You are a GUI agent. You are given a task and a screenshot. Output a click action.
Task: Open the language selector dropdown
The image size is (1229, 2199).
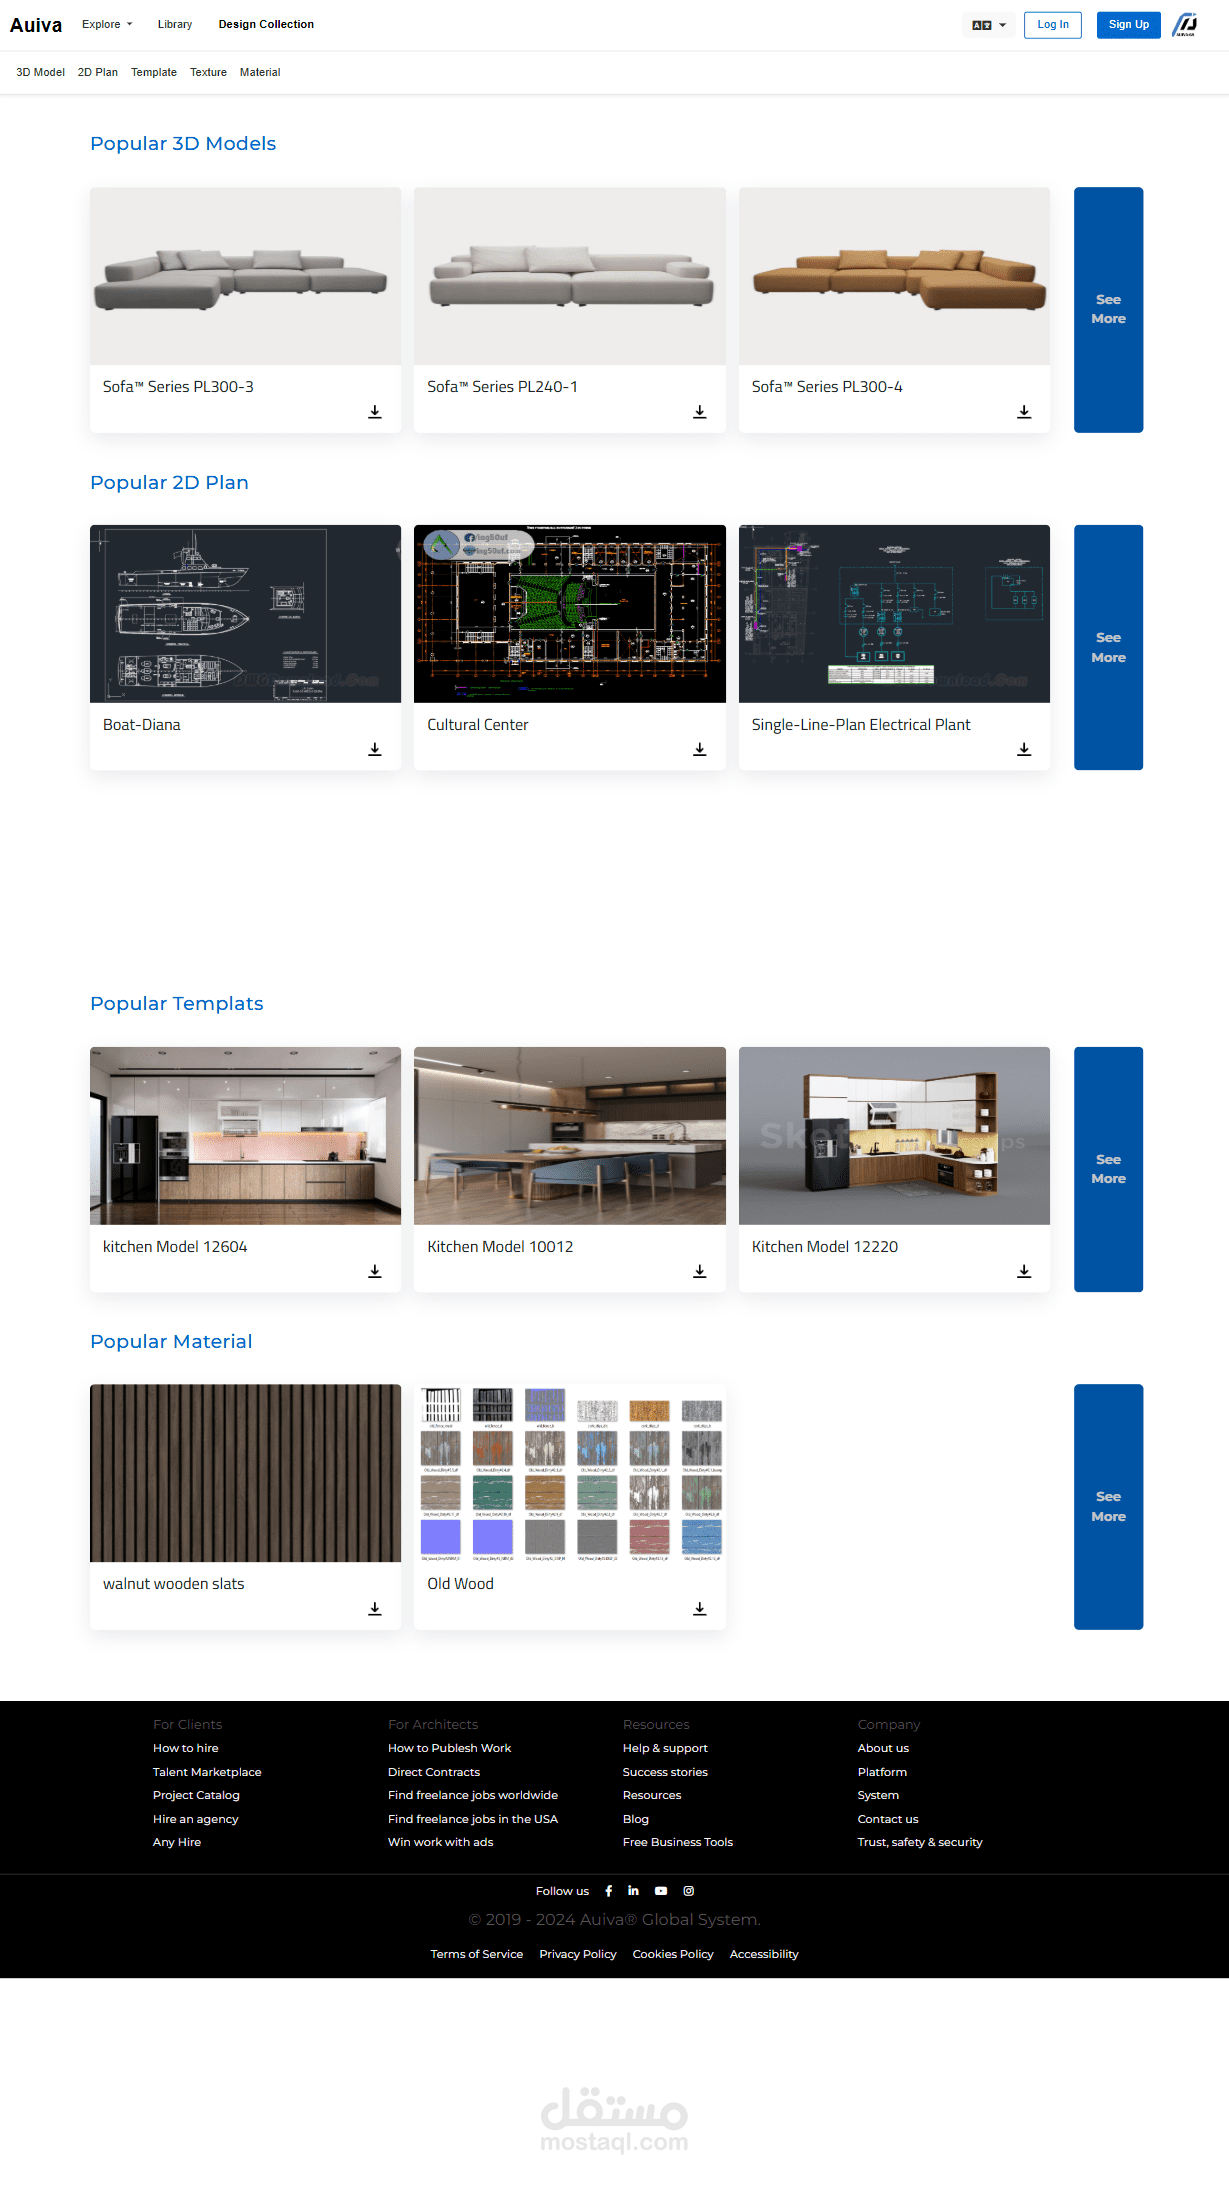coord(989,25)
